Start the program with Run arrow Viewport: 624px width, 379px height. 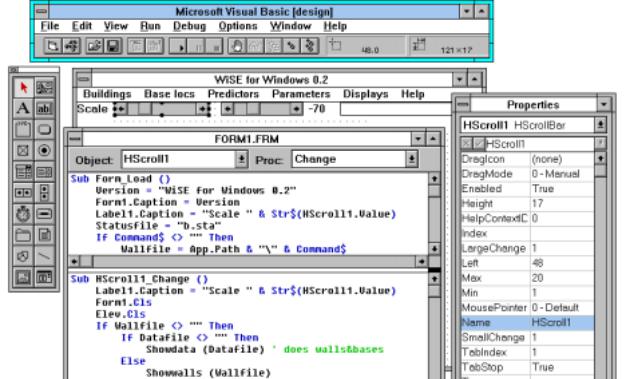coord(178,46)
